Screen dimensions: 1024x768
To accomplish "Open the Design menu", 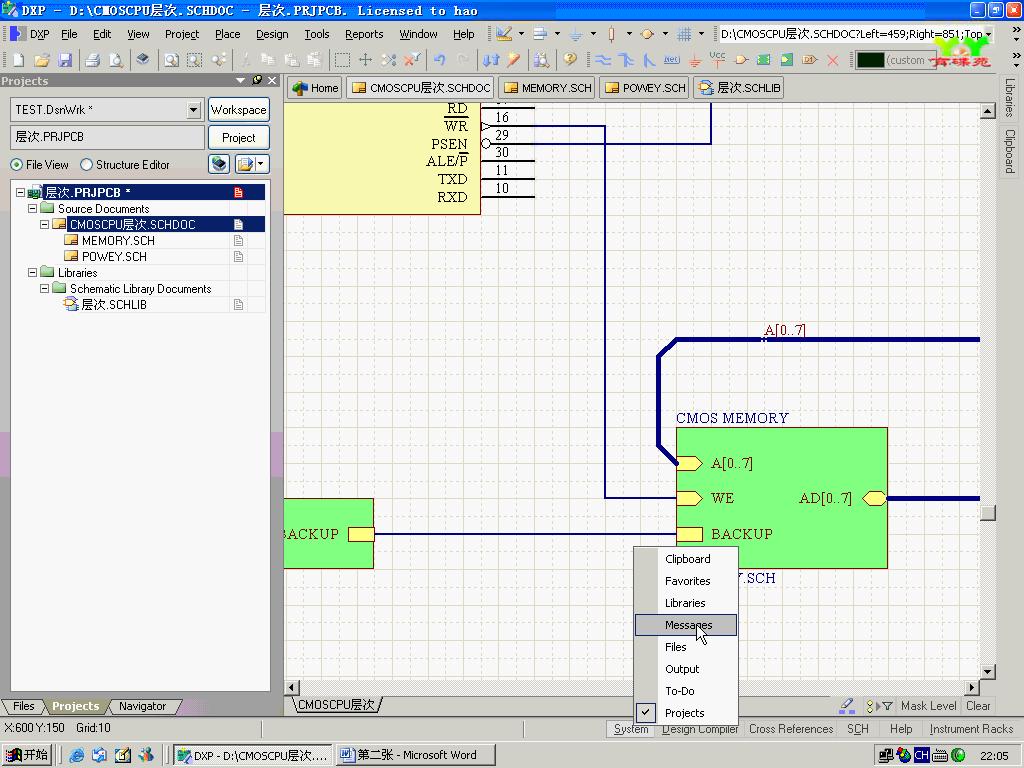I will coord(272,34).
